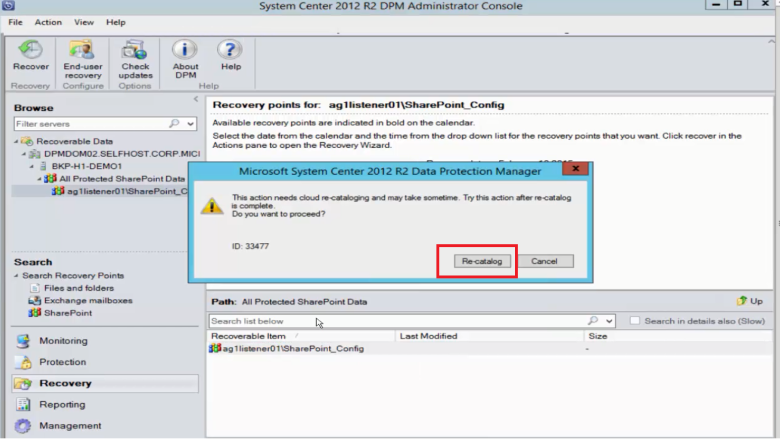Go Up one level in path
Image resolution: width=780 pixels, height=439 pixels.
tap(750, 301)
